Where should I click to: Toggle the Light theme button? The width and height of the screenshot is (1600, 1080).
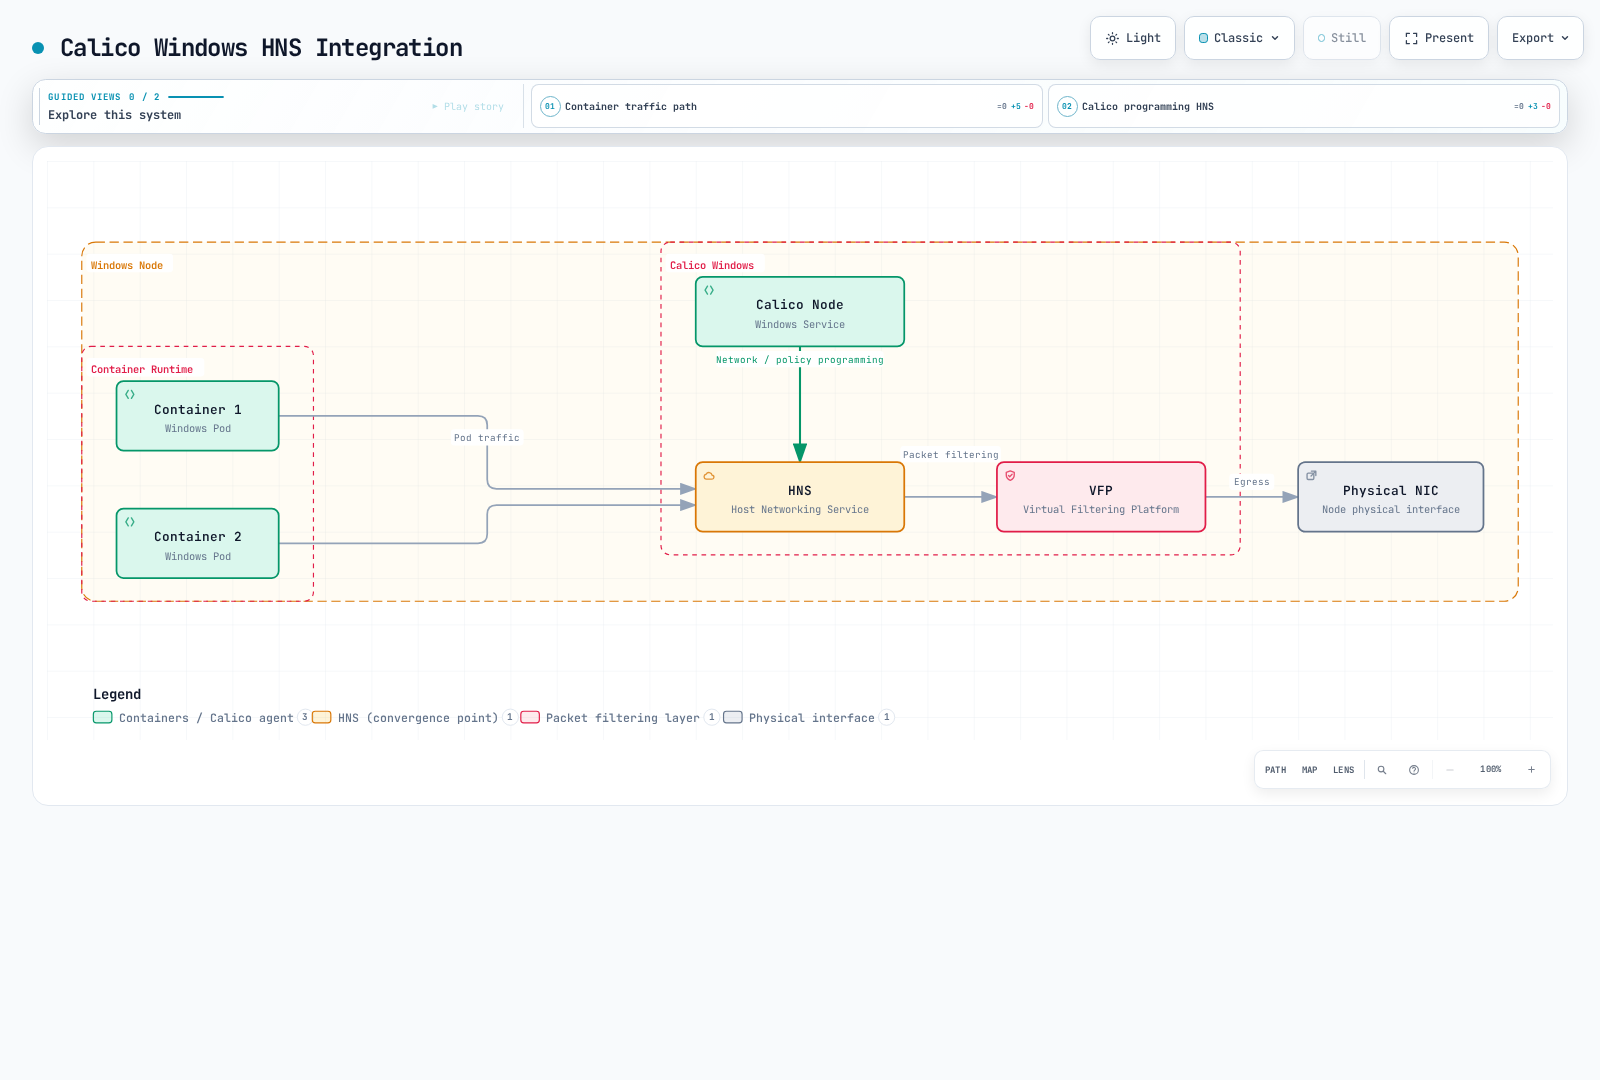tap(1133, 38)
